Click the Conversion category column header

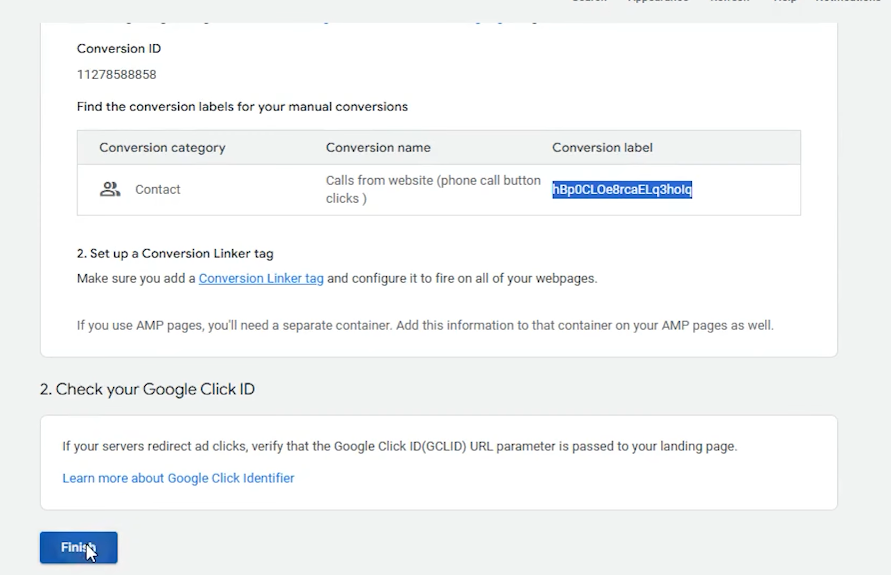162,148
